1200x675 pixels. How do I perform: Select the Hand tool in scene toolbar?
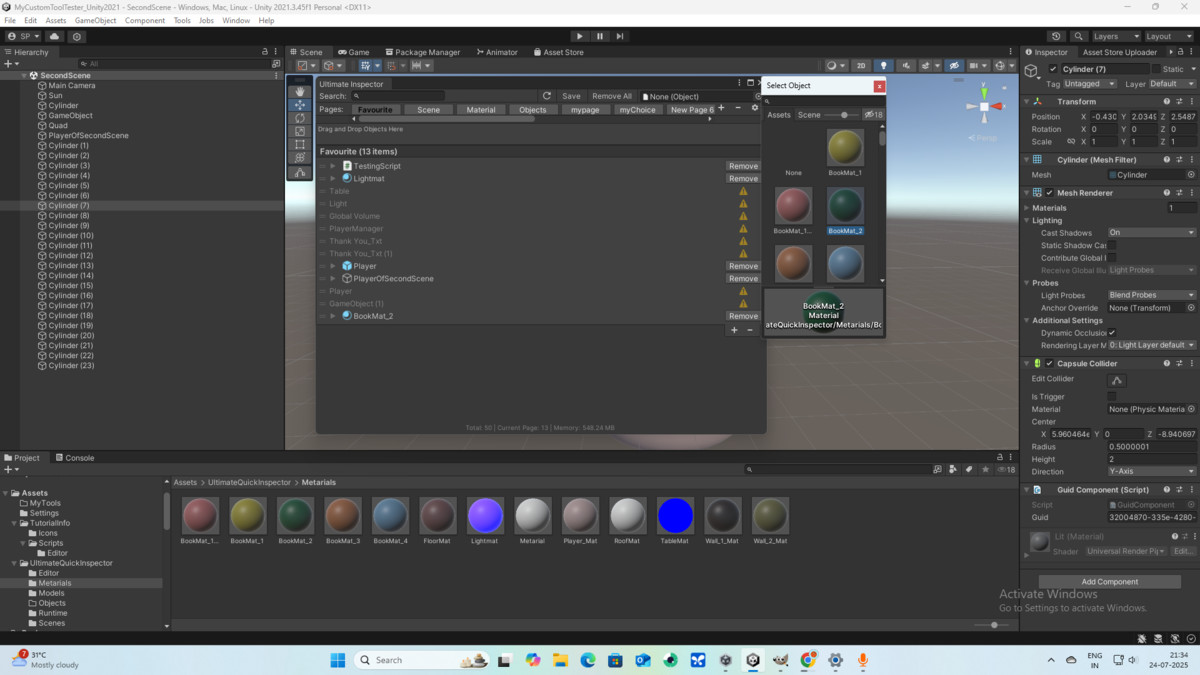[300, 91]
